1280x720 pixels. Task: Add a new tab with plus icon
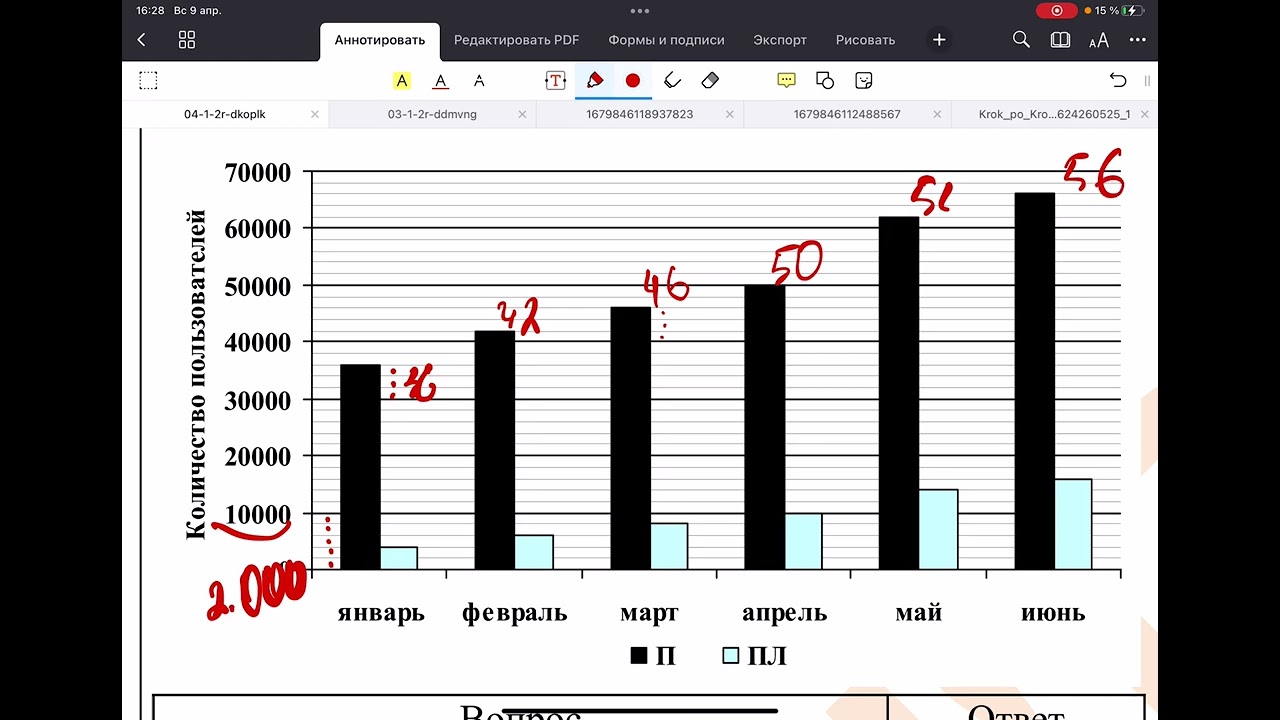coord(939,40)
